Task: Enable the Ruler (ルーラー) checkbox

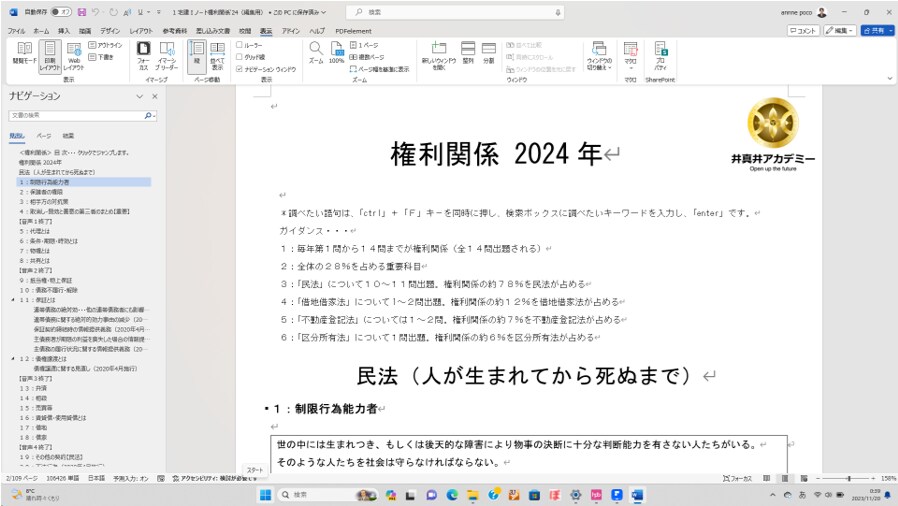Action: point(239,45)
